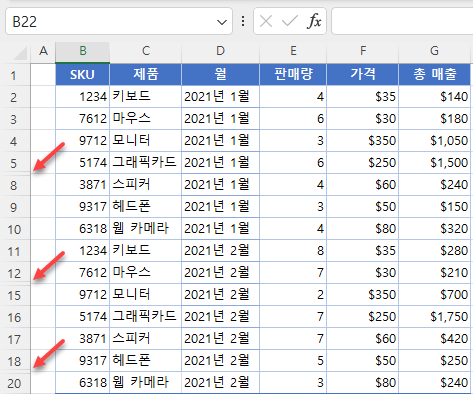473x394 pixels.
Task: Select total sales cell $140
Action: click(x=434, y=97)
